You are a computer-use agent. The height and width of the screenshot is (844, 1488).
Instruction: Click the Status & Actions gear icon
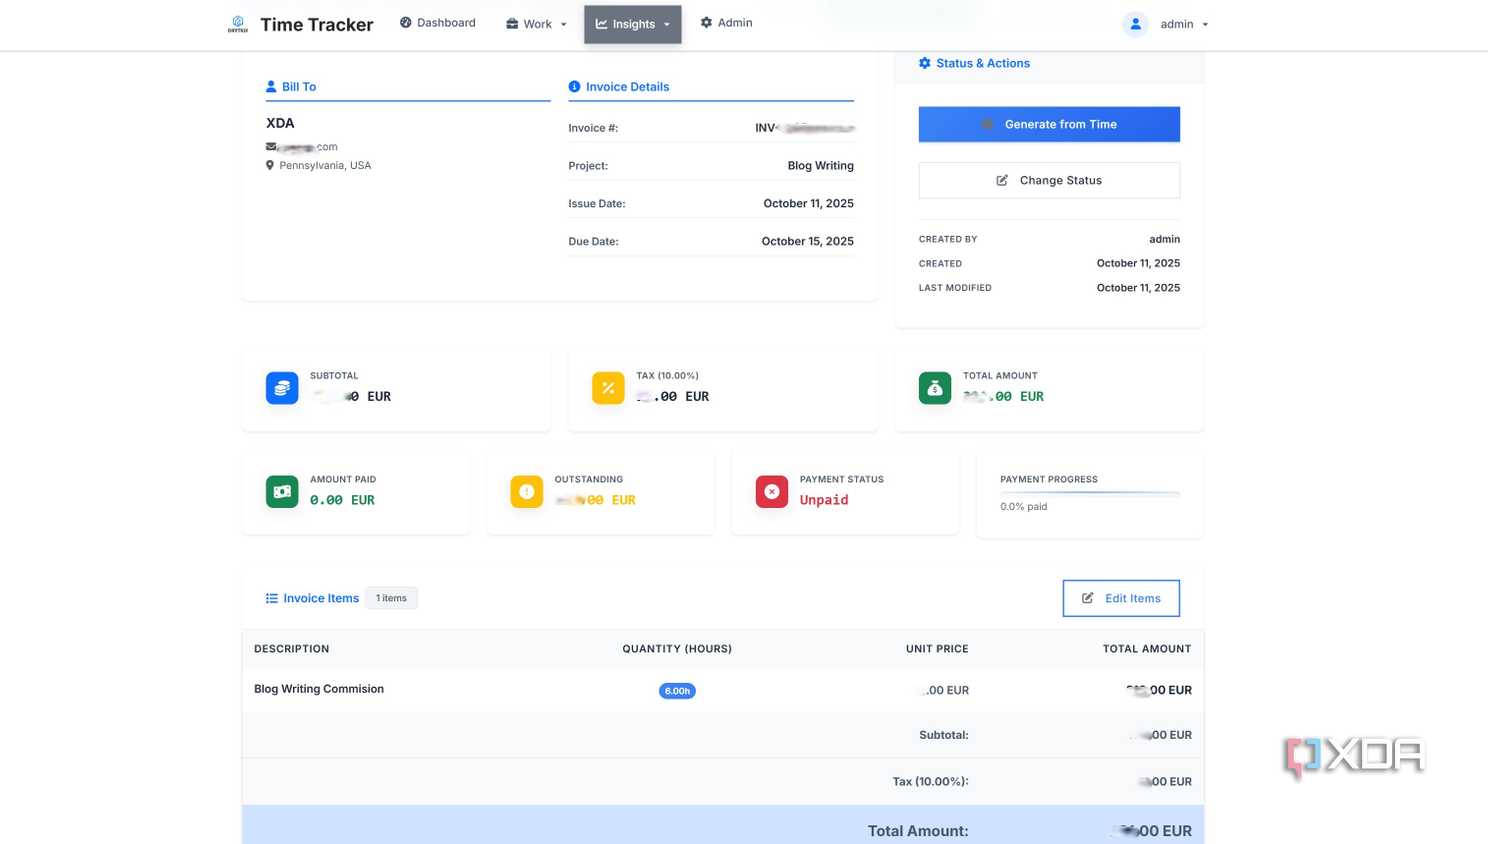point(925,63)
